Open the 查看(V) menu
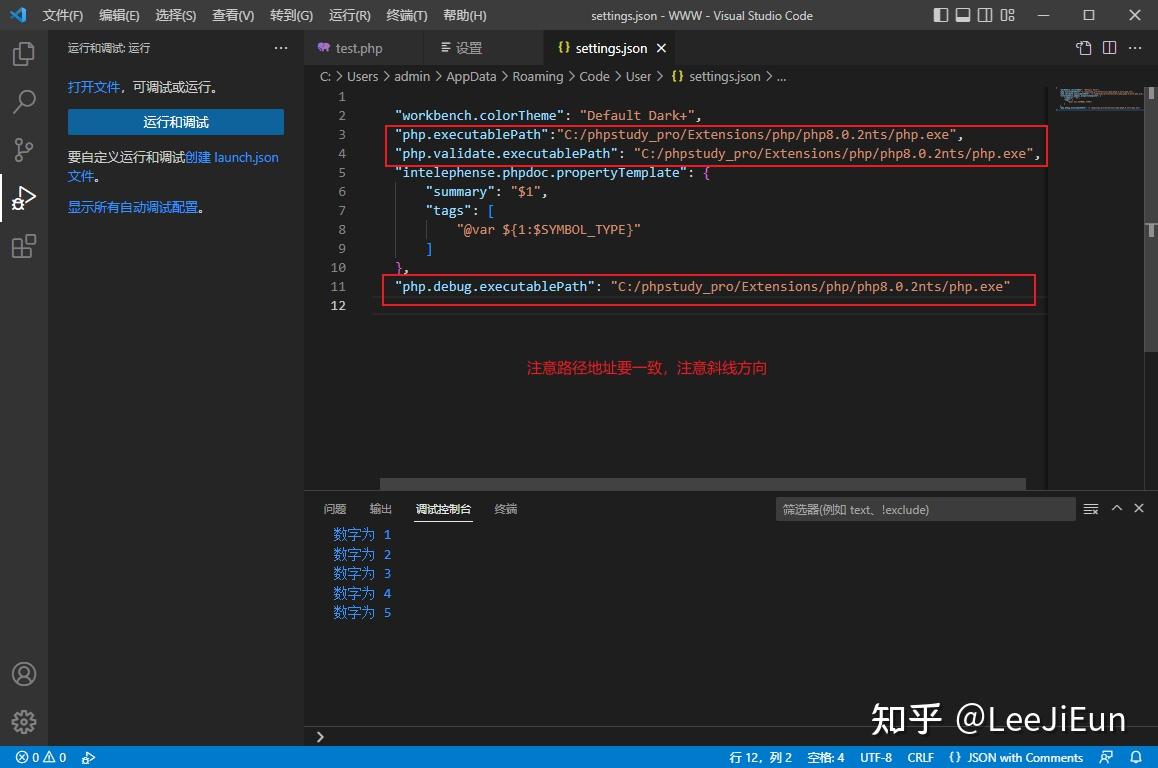This screenshot has height=768, width=1158. pyautogui.click(x=234, y=15)
